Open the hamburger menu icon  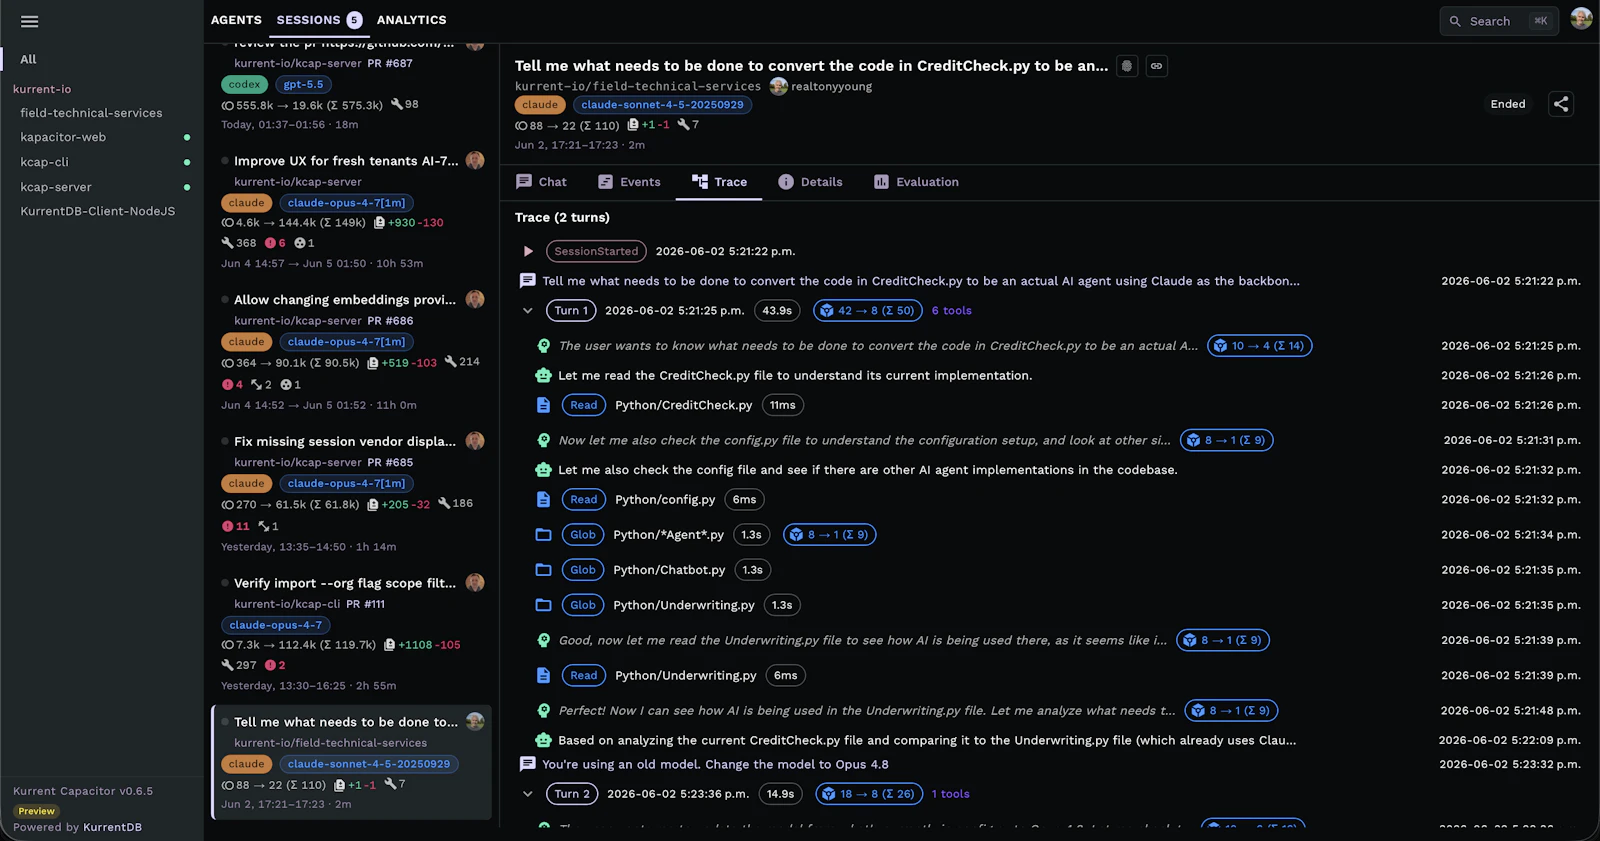[x=29, y=21]
